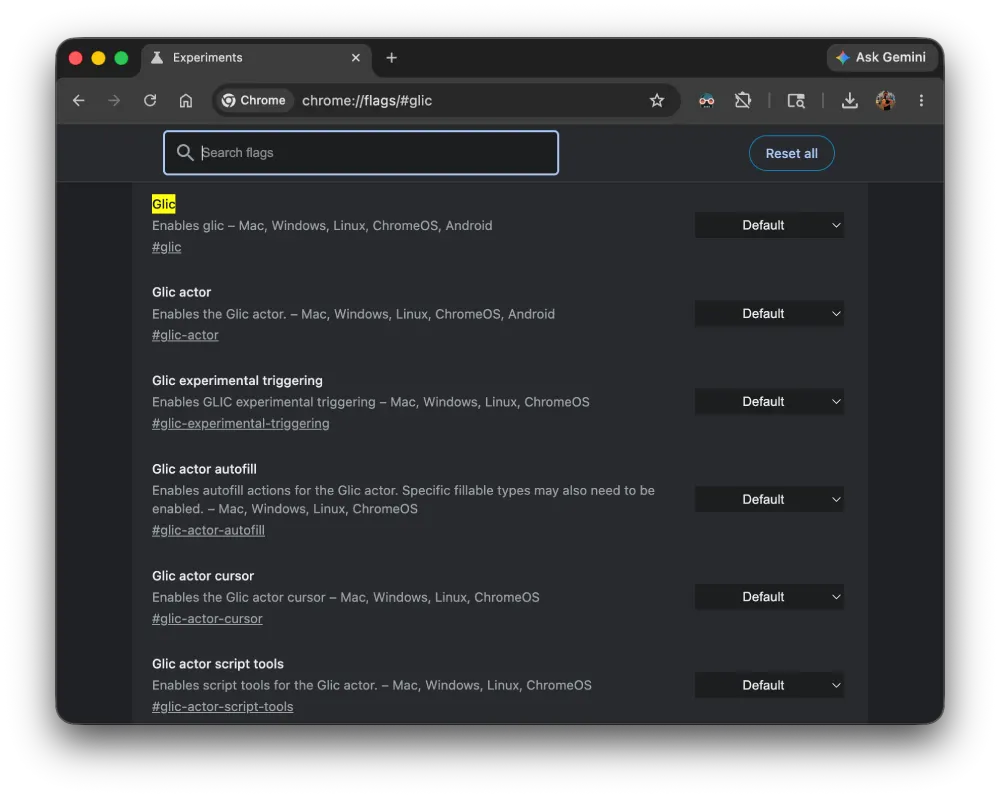Click the Glic actor autofill heading
The image size is (1000, 798).
(x=204, y=469)
